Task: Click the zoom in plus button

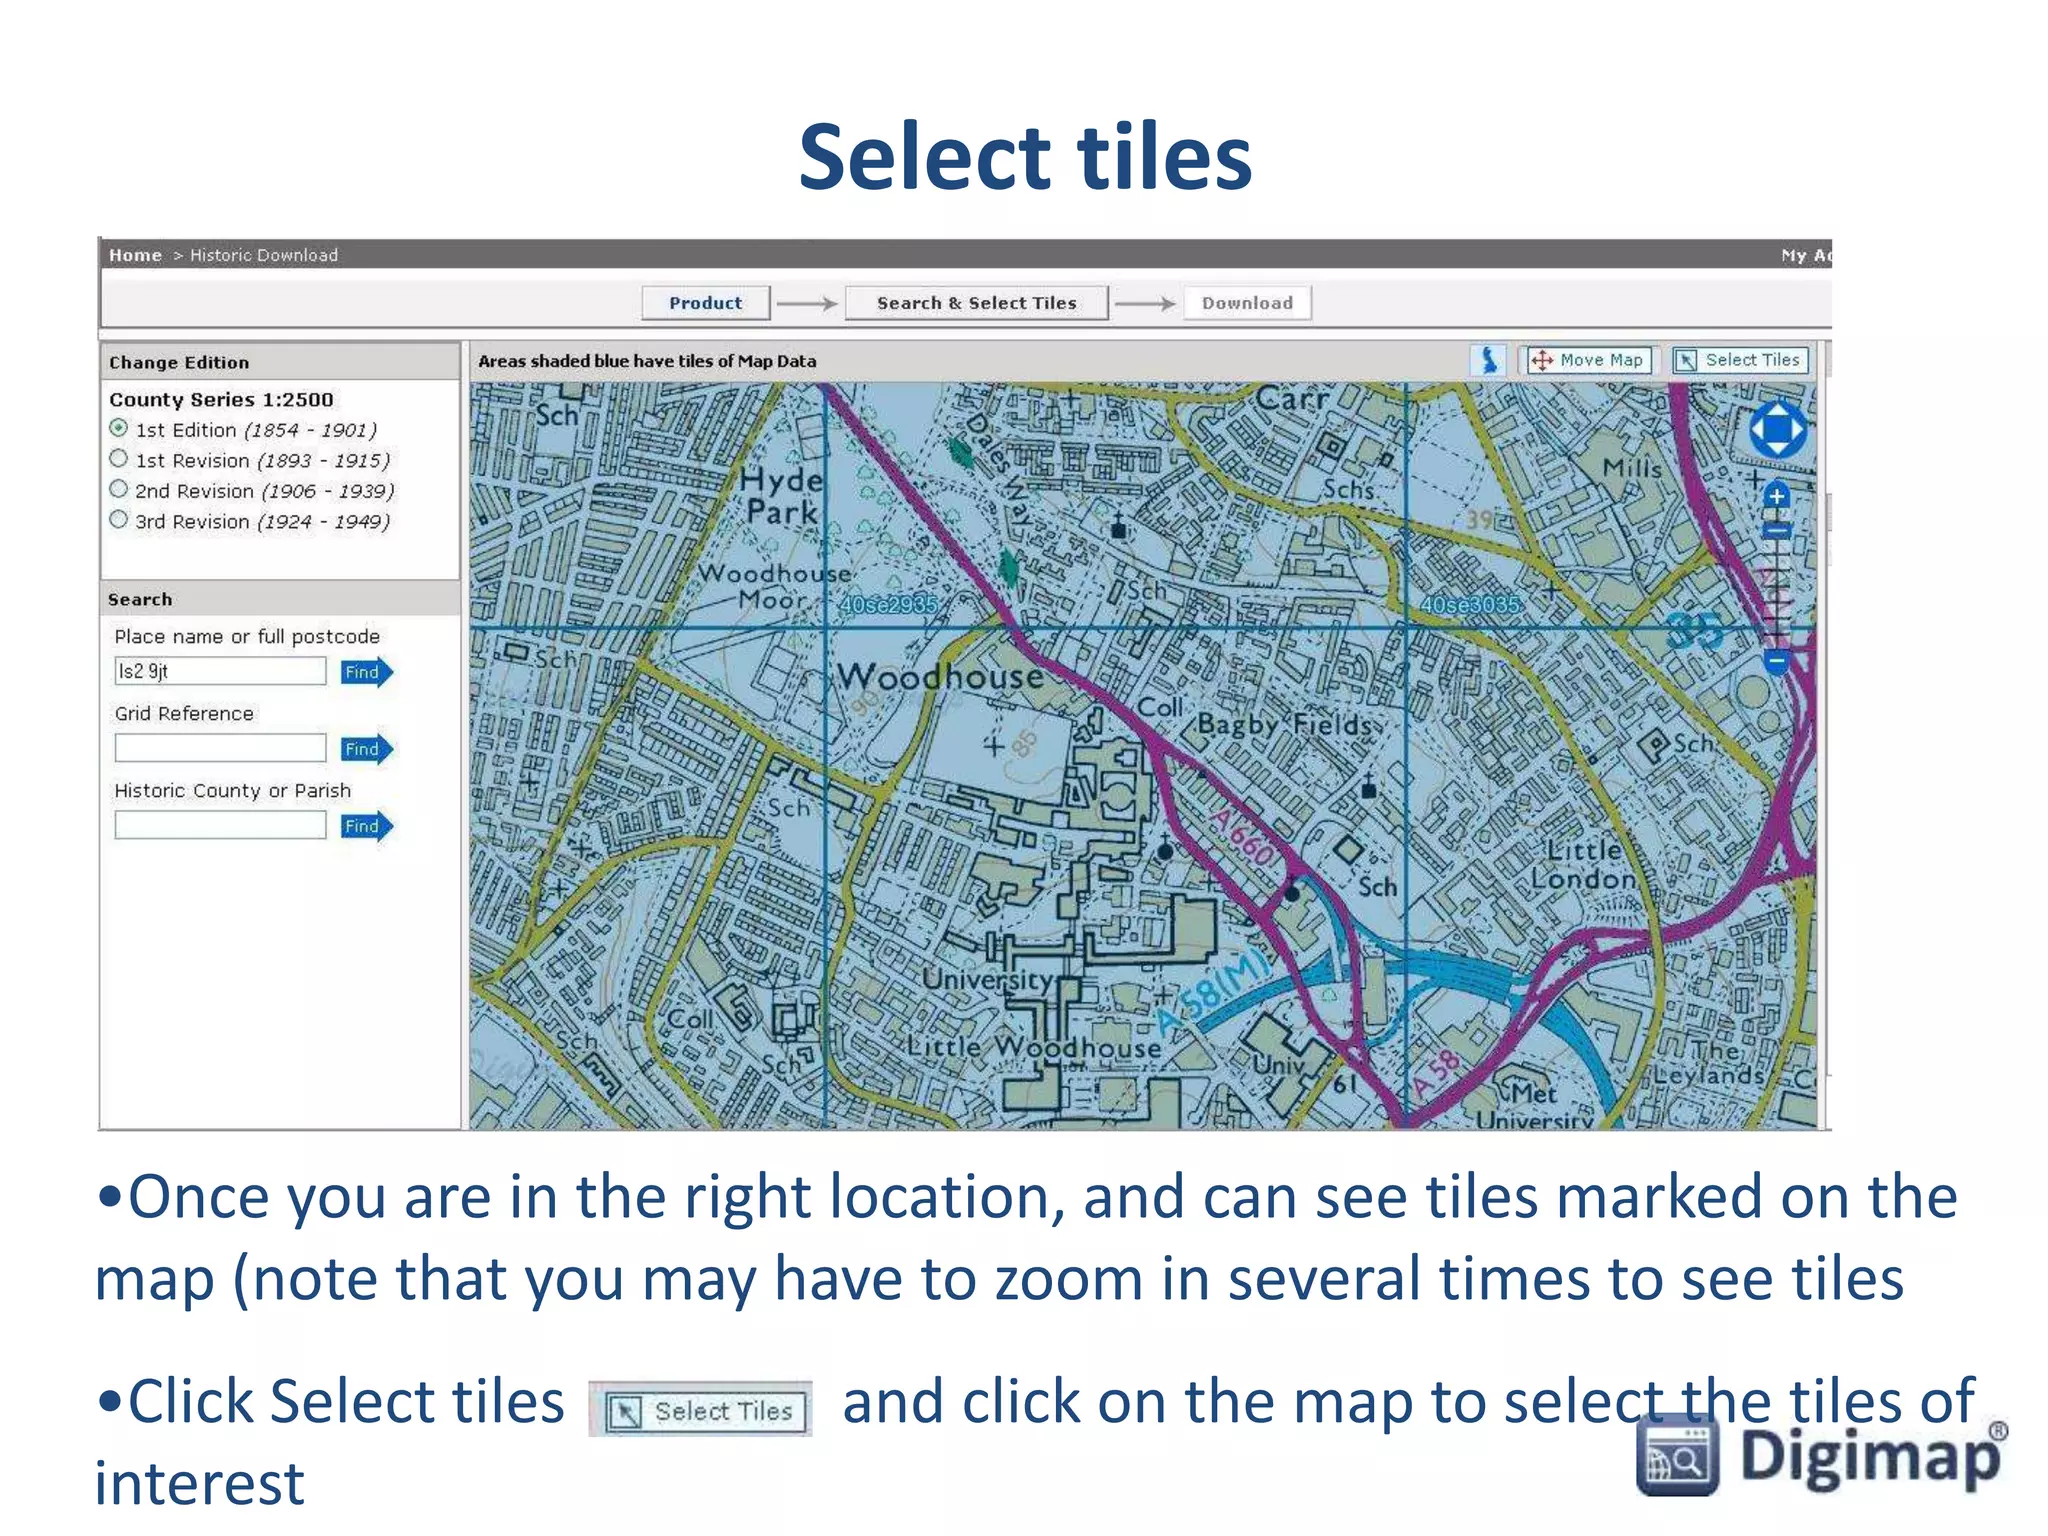Action: [1776, 496]
